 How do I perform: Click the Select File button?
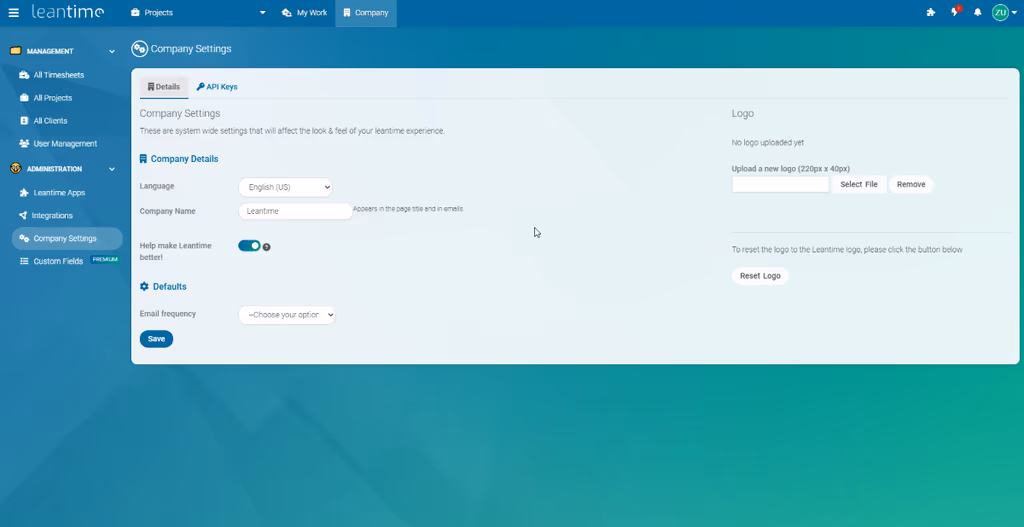[859, 184]
